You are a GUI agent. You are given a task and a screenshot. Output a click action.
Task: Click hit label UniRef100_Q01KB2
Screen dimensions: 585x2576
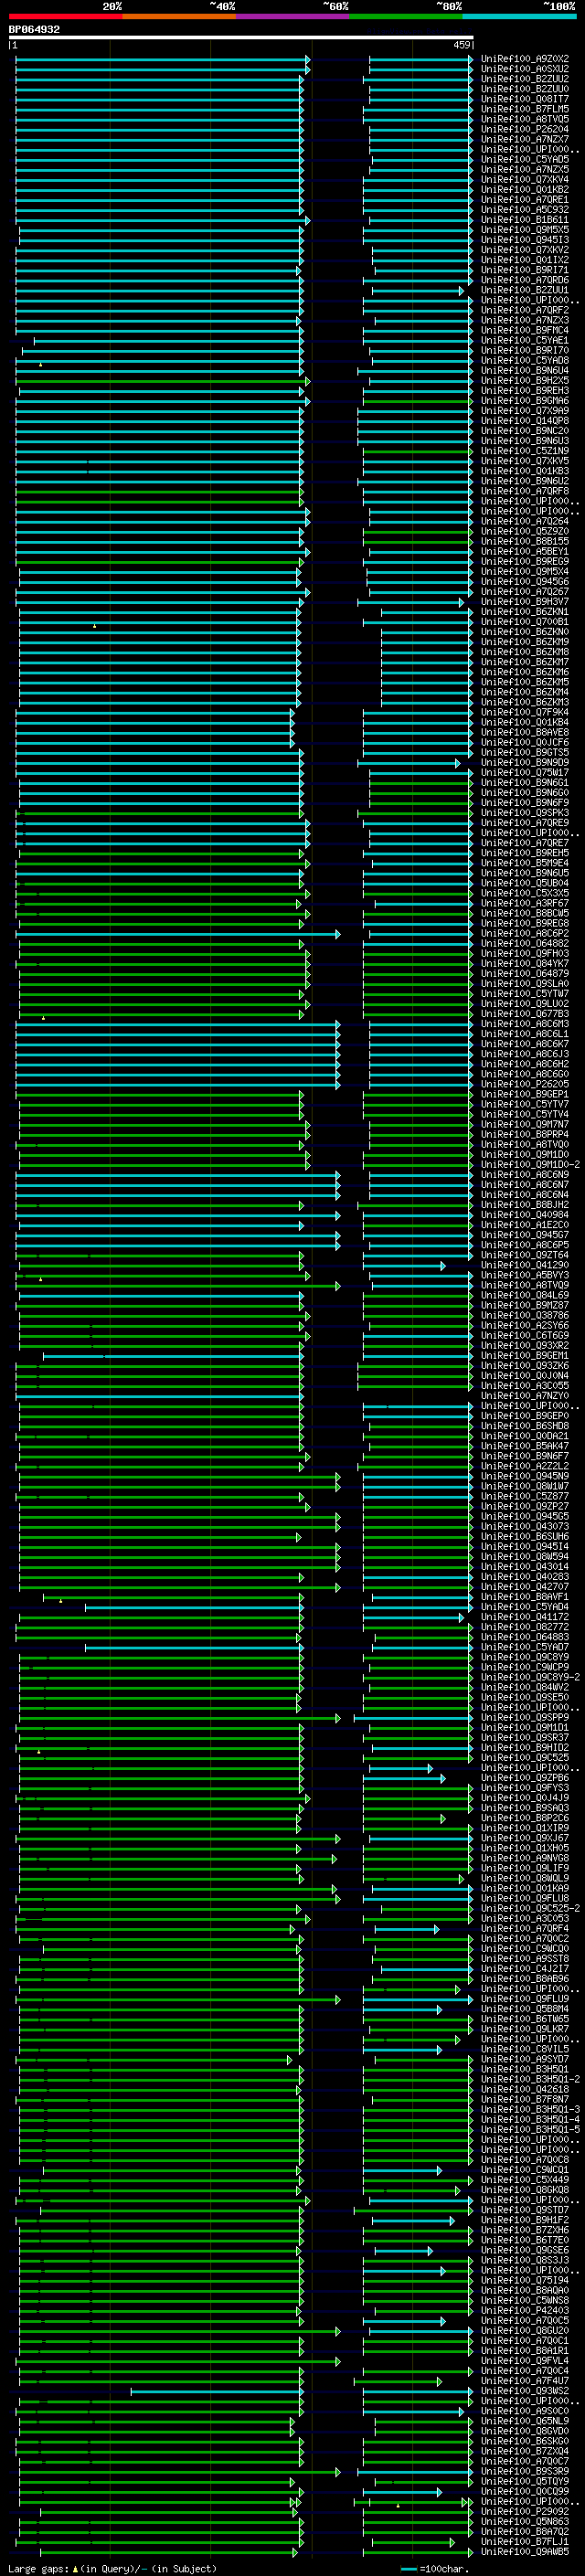[x=525, y=189]
